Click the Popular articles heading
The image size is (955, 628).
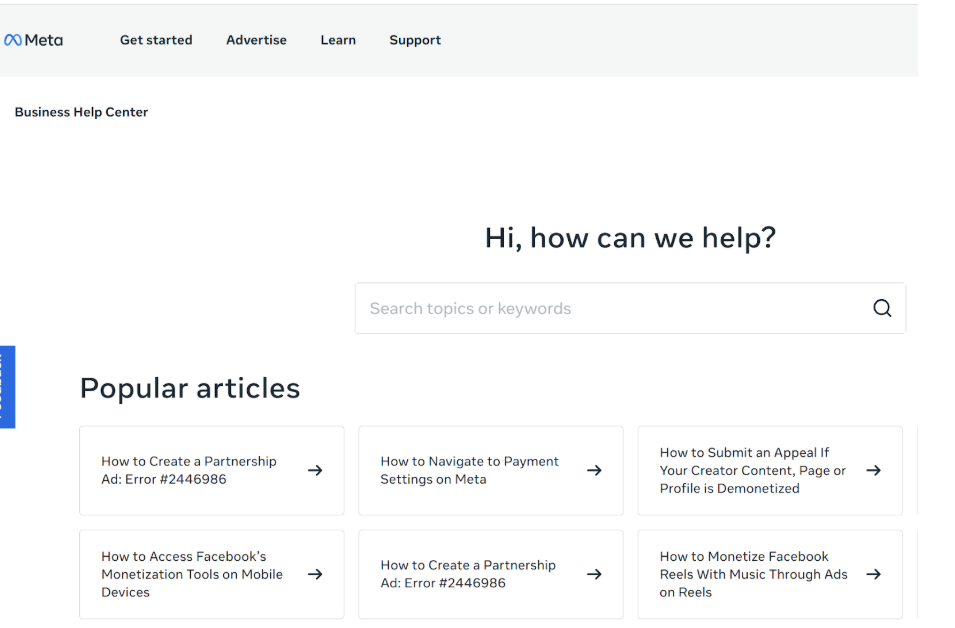190,388
